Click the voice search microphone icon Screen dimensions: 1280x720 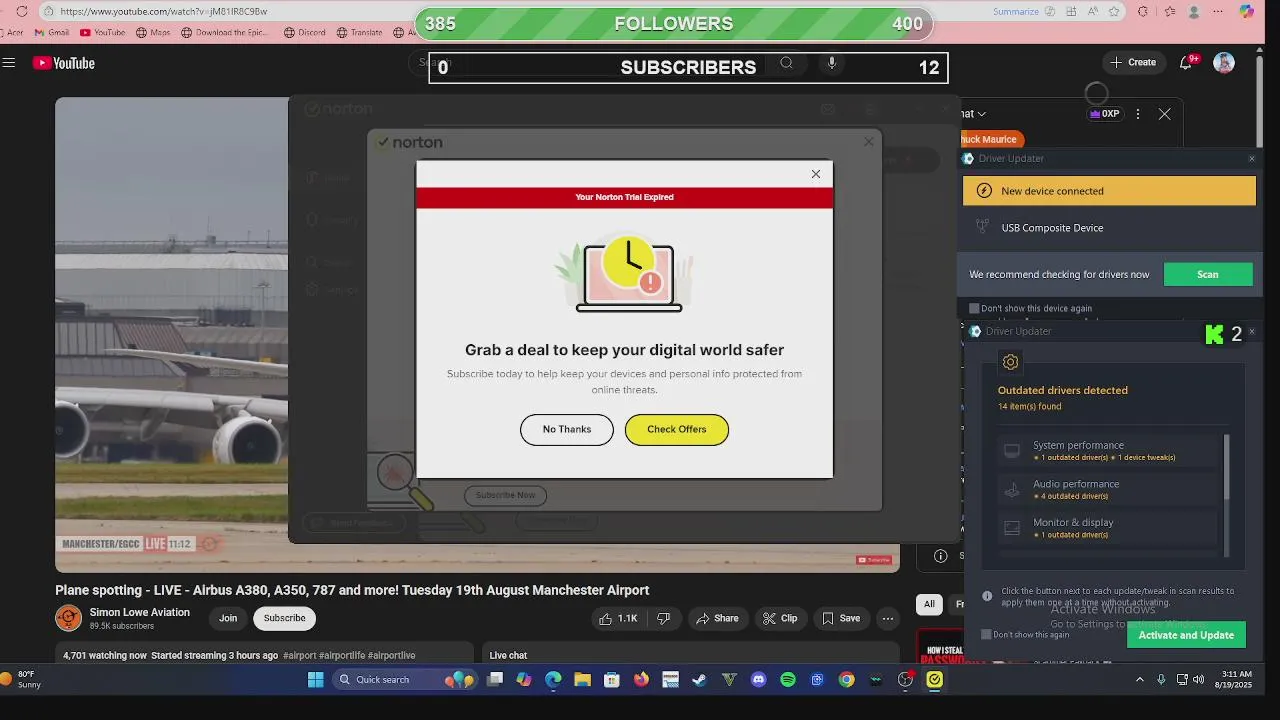pyautogui.click(x=831, y=63)
